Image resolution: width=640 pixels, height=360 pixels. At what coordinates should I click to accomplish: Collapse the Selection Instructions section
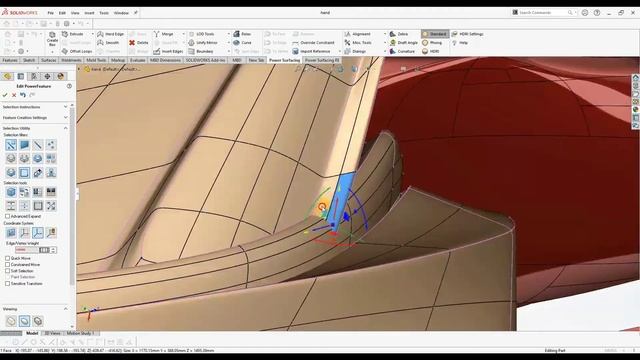(65, 107)
